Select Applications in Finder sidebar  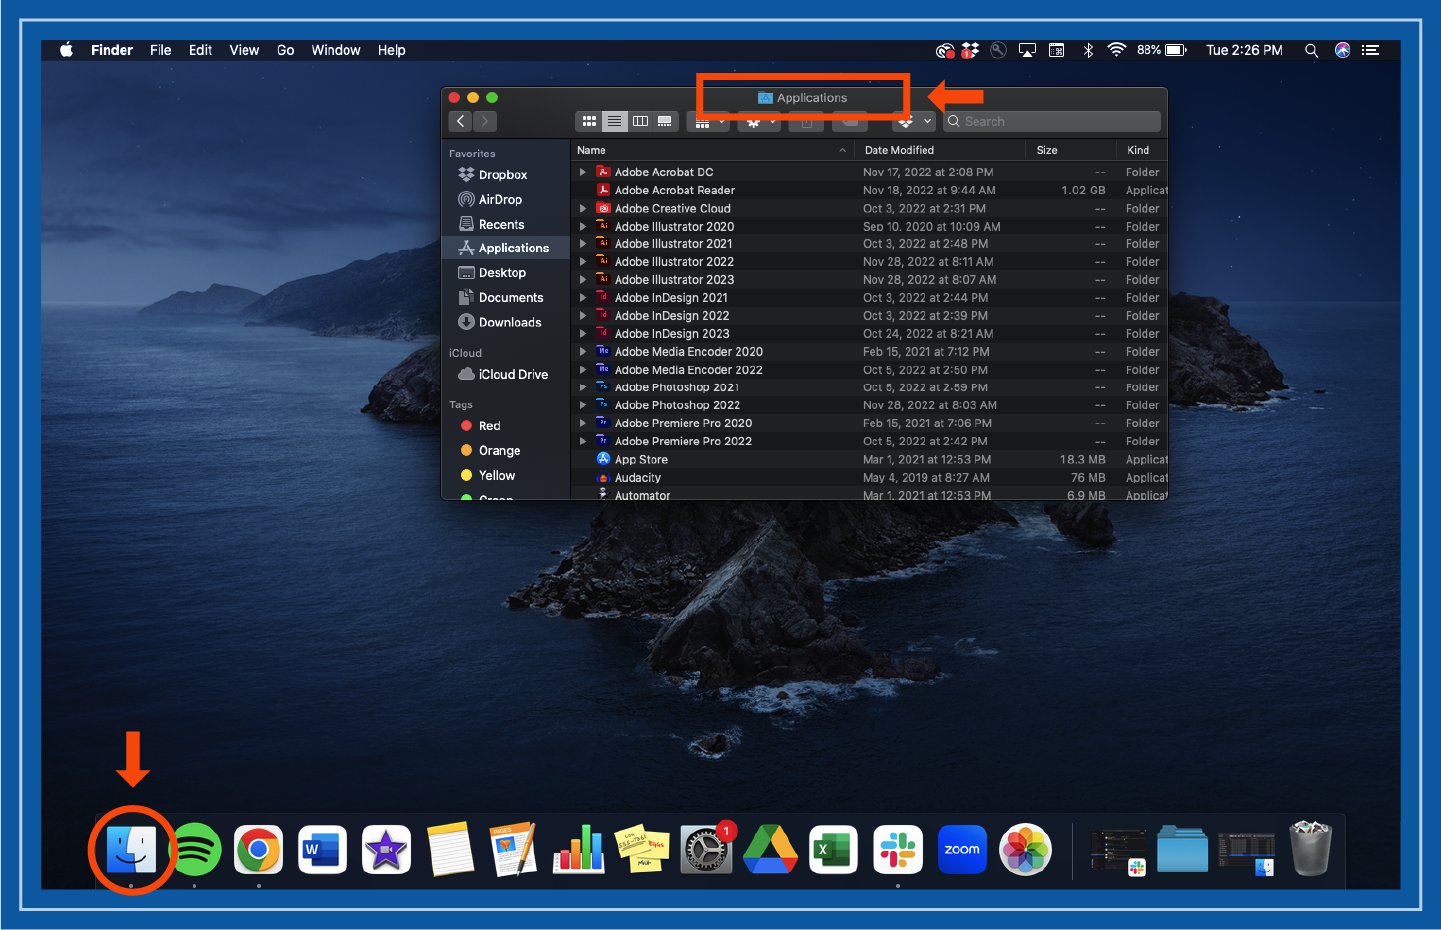click(x=505, y=248)
